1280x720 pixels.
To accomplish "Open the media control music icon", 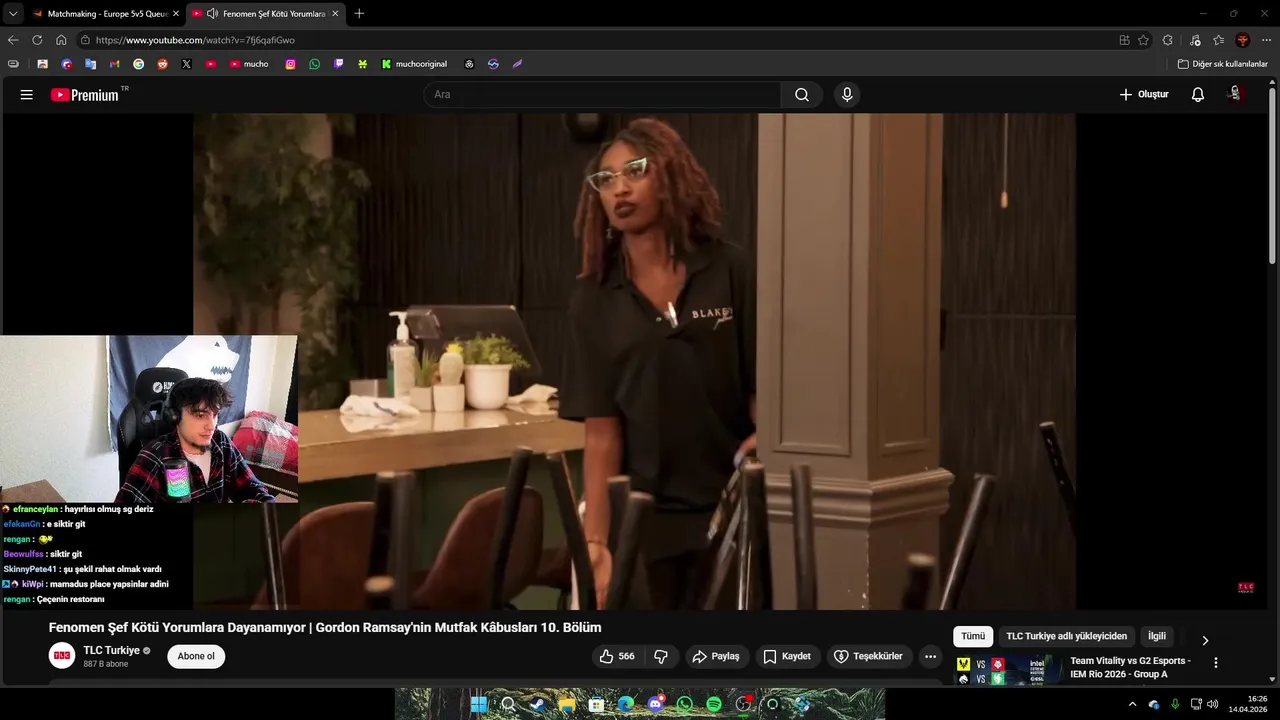I will [1195, 40].
